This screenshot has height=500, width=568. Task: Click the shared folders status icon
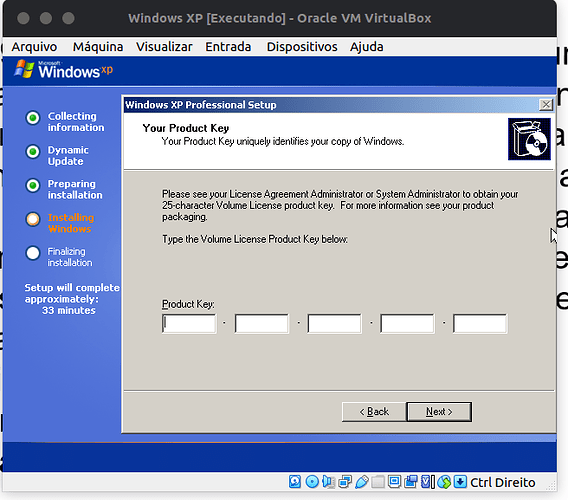[378, 482]
